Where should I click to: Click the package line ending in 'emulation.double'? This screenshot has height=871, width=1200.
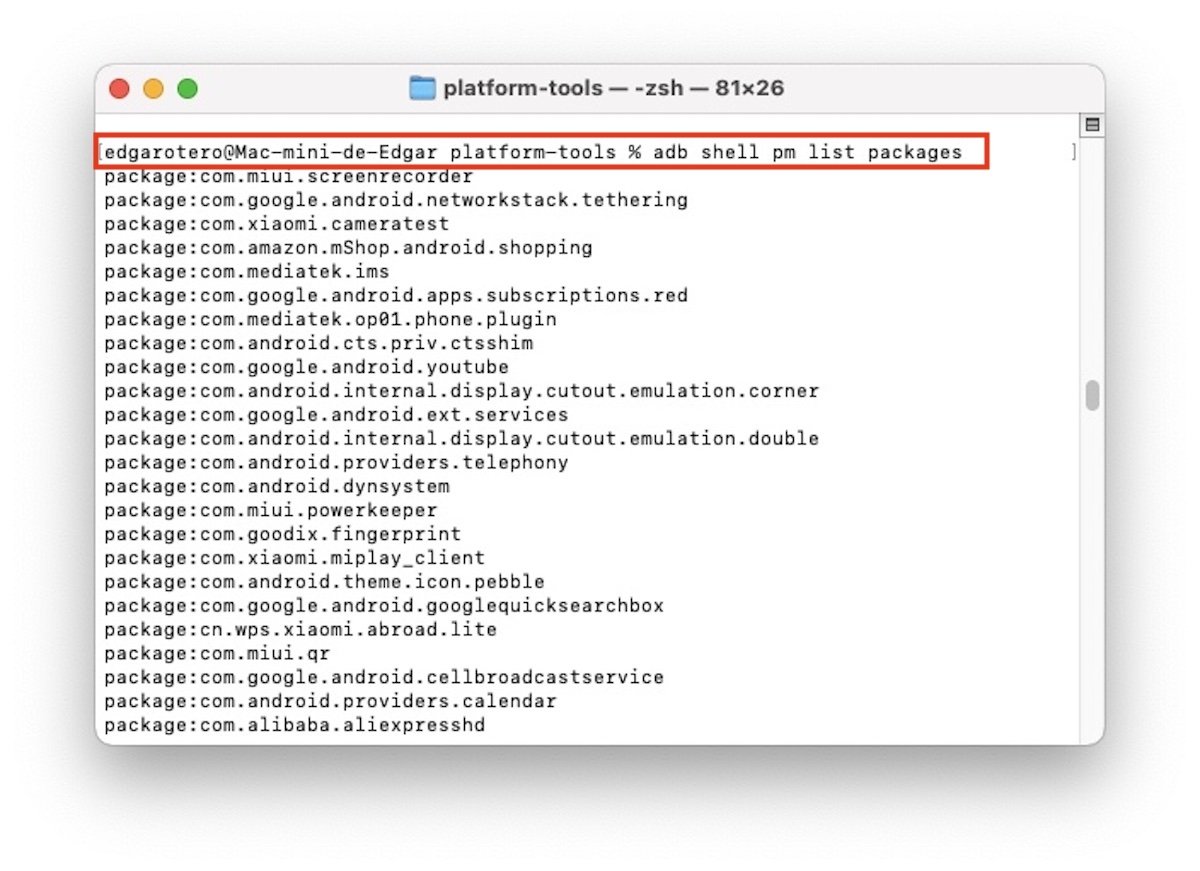pos(461,439)
